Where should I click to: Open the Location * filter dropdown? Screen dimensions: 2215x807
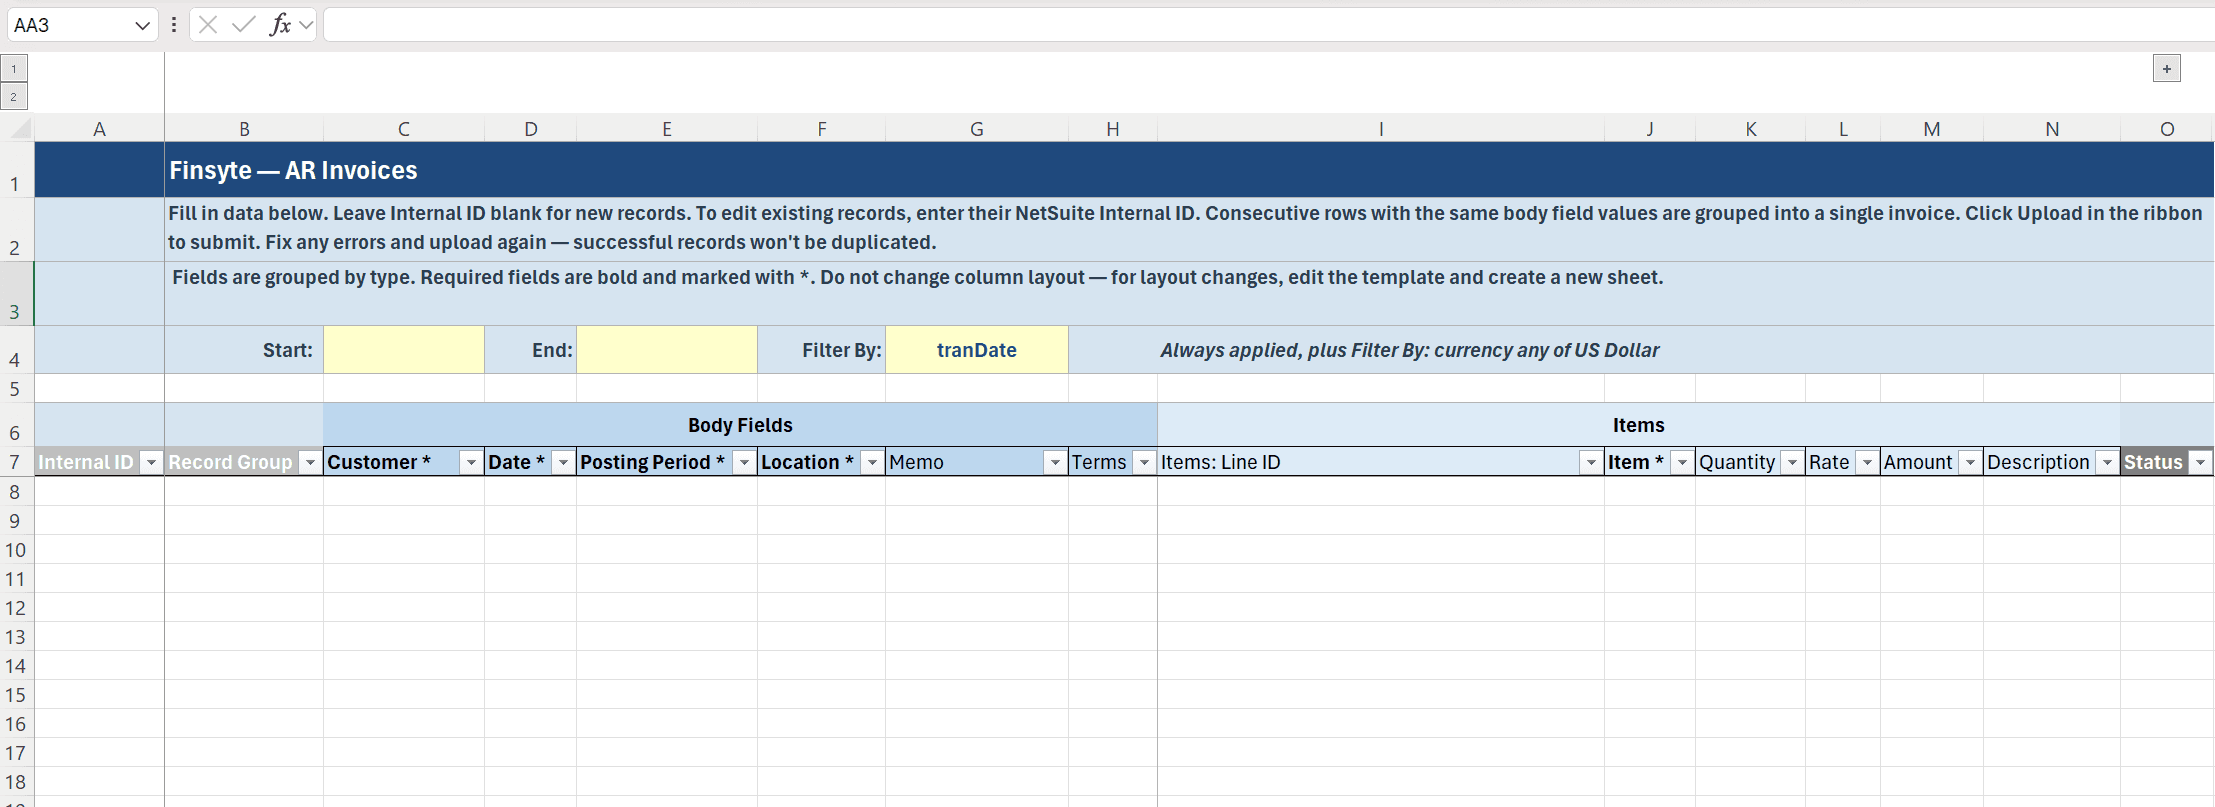point(872,462)
